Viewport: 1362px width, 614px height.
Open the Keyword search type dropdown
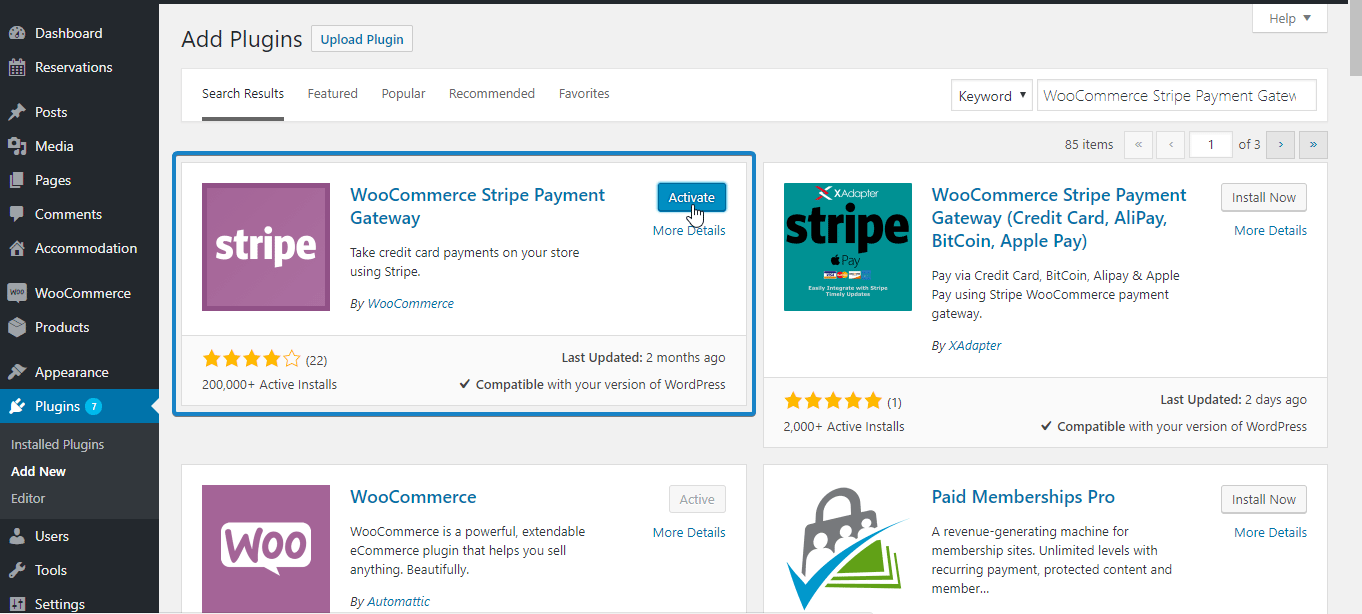point(991,96)
